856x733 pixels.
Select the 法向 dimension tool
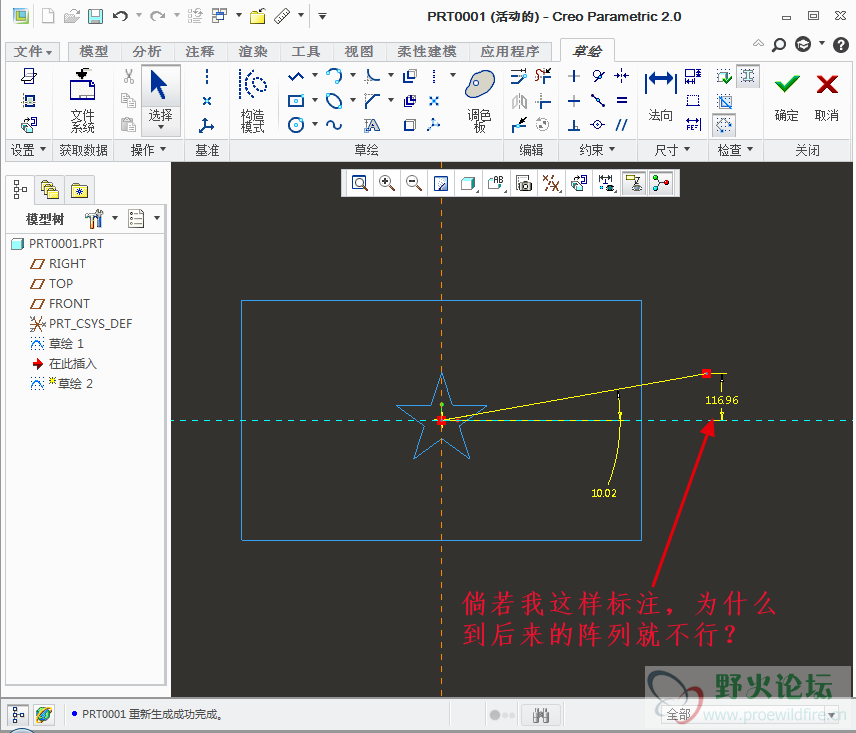coord(660,97)
